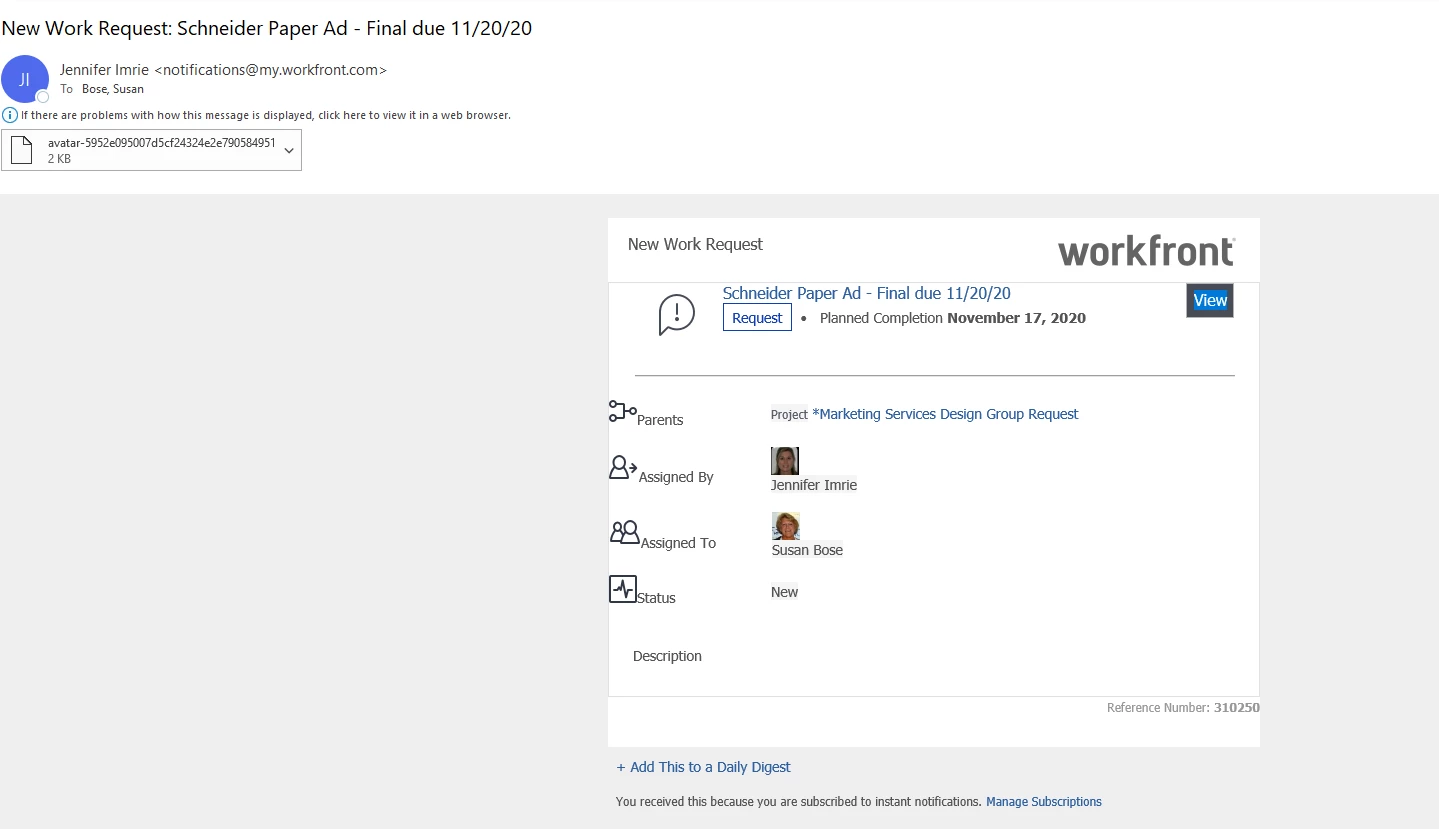The width and height of the screenshot is (1439, 829).
Task: Click the planned completion date November 17, 2020
Action: pos(1016,318)
